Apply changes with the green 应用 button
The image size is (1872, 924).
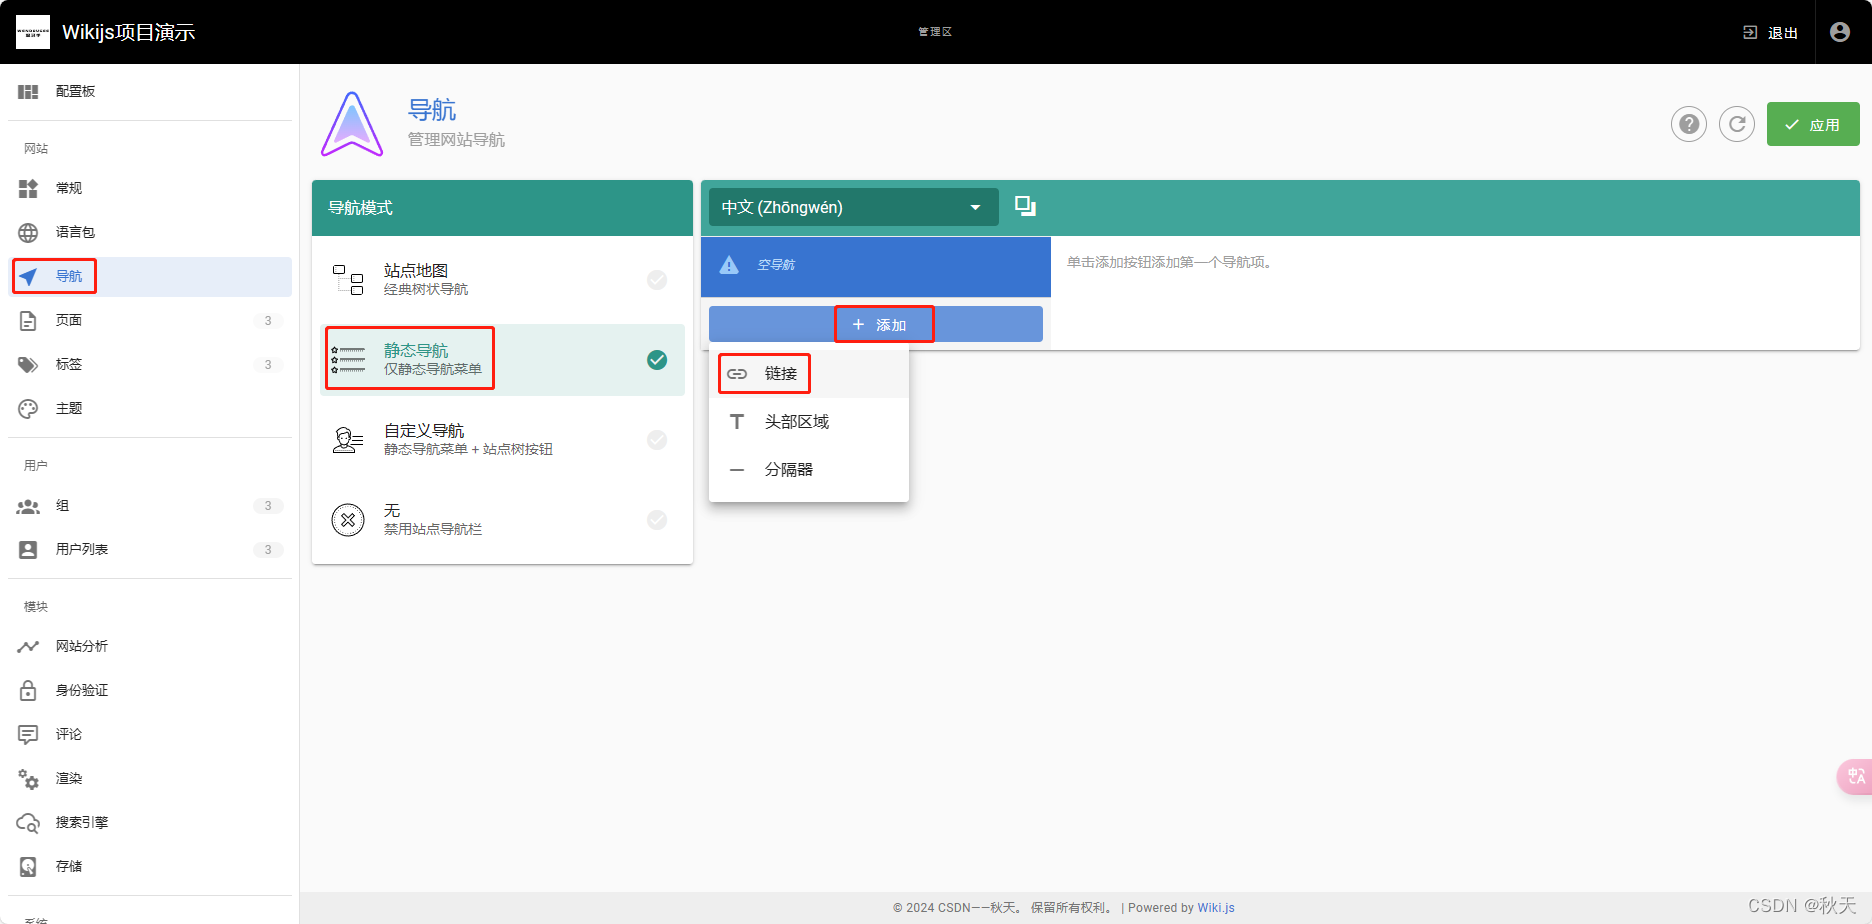point(1813,124)
